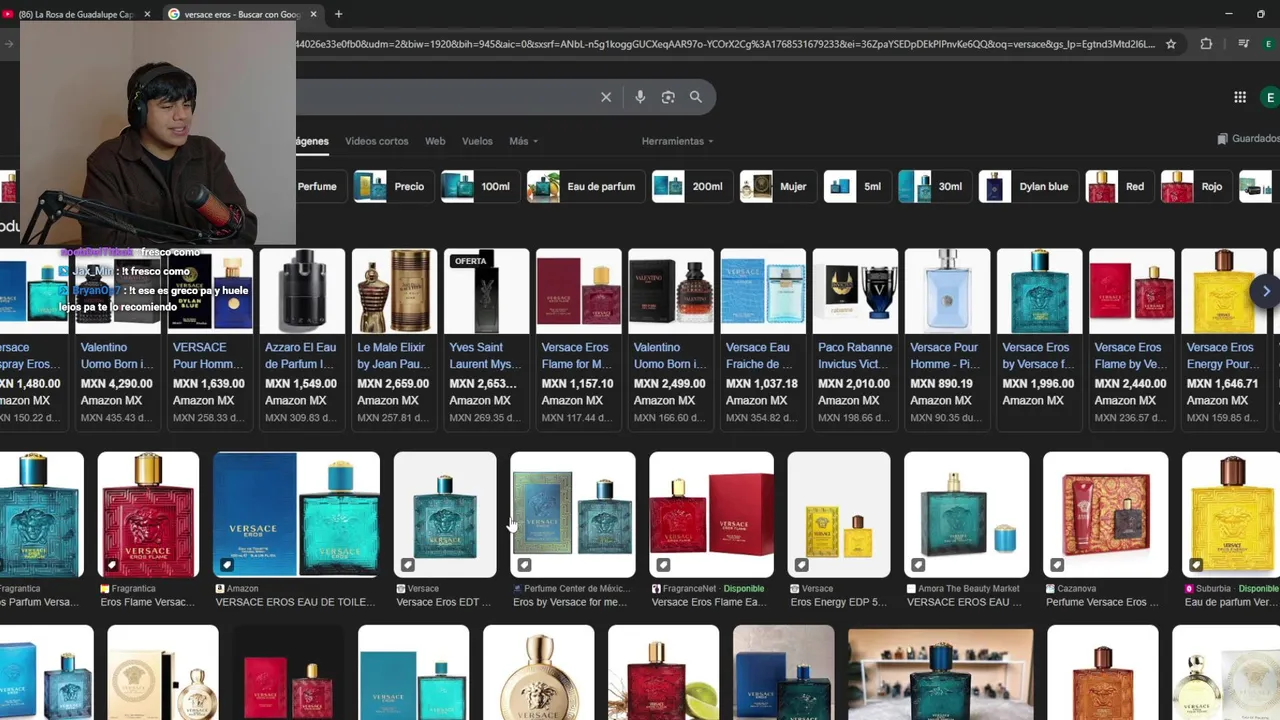Viewport: 1280px width, 720px height.
Task: Choose the Rojo filter chip
Action: click(x=1196, y=186)
